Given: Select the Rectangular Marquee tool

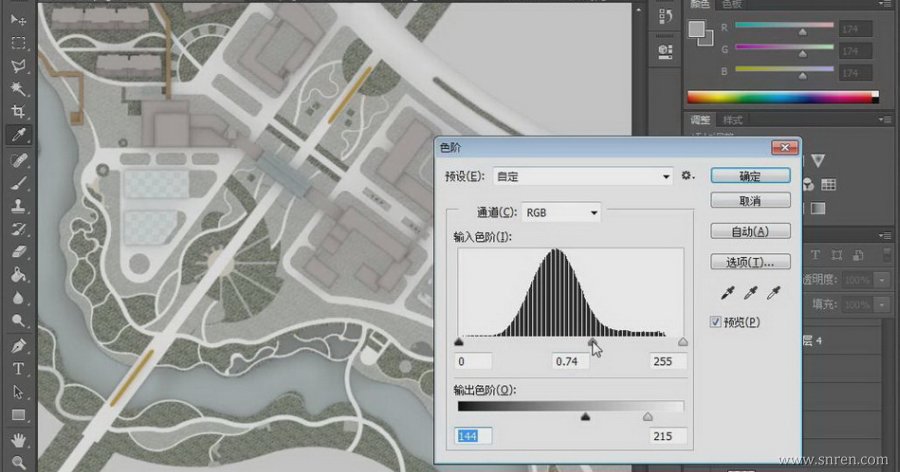Looking at the screenshot, I should tap(18, 43).
